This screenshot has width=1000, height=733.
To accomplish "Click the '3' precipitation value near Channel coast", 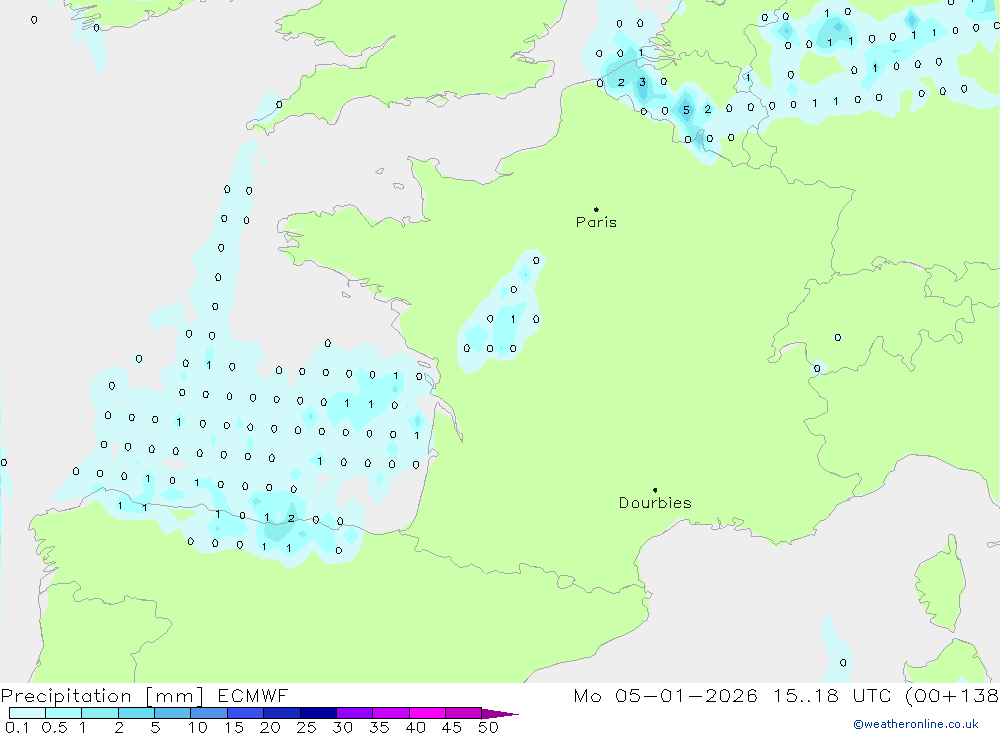I will click(x=642, y=82).
